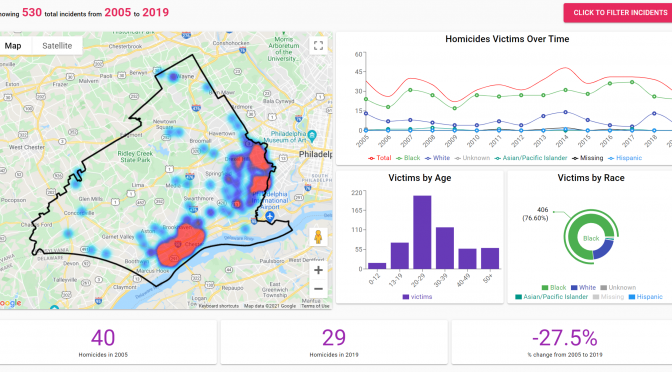Toggle White series in line chart legend
The image size is (672, 372).
coord(438,158)
